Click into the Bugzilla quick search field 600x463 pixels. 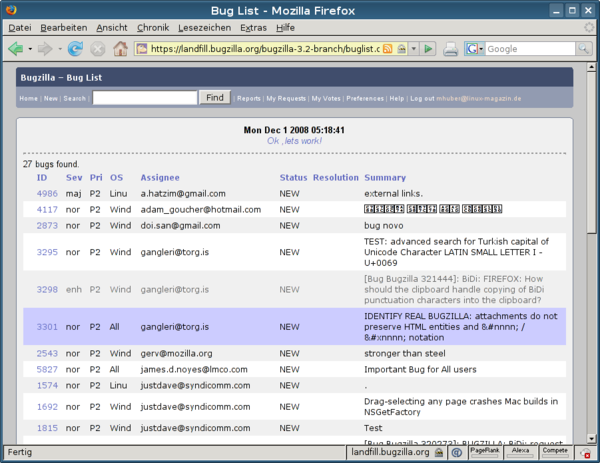click(x=145, y=98)
